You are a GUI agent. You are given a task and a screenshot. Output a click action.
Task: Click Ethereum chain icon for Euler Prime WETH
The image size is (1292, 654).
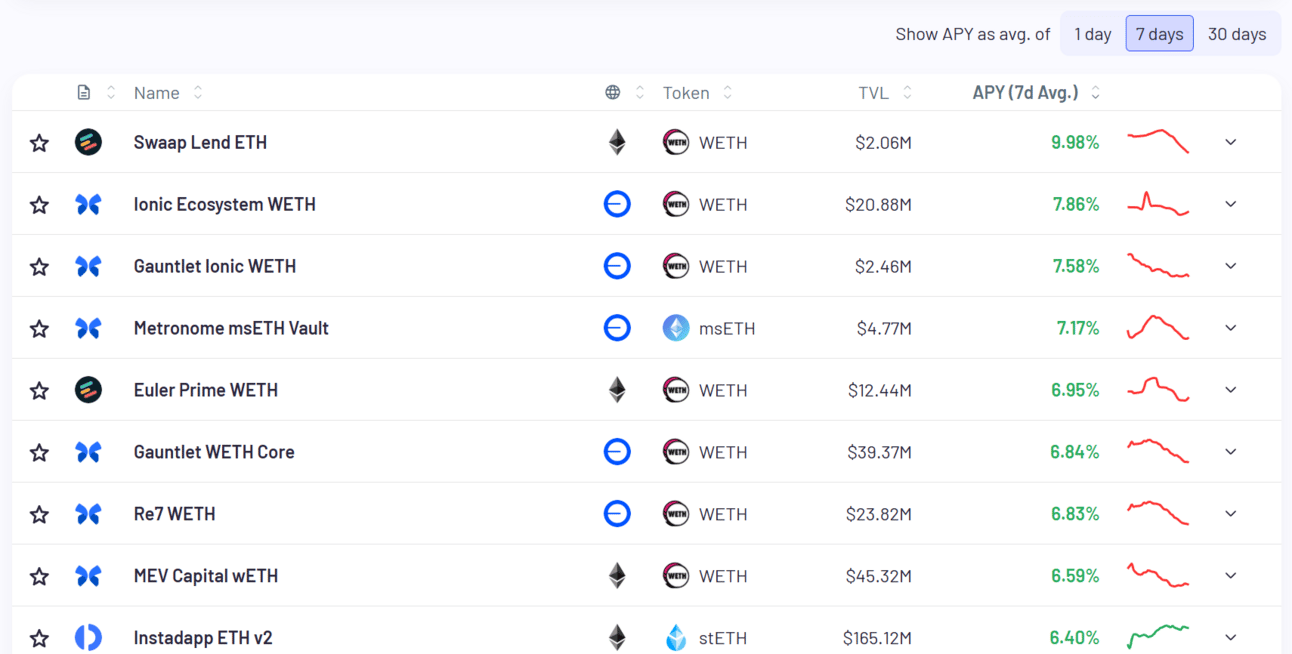(x=617, y=390)
